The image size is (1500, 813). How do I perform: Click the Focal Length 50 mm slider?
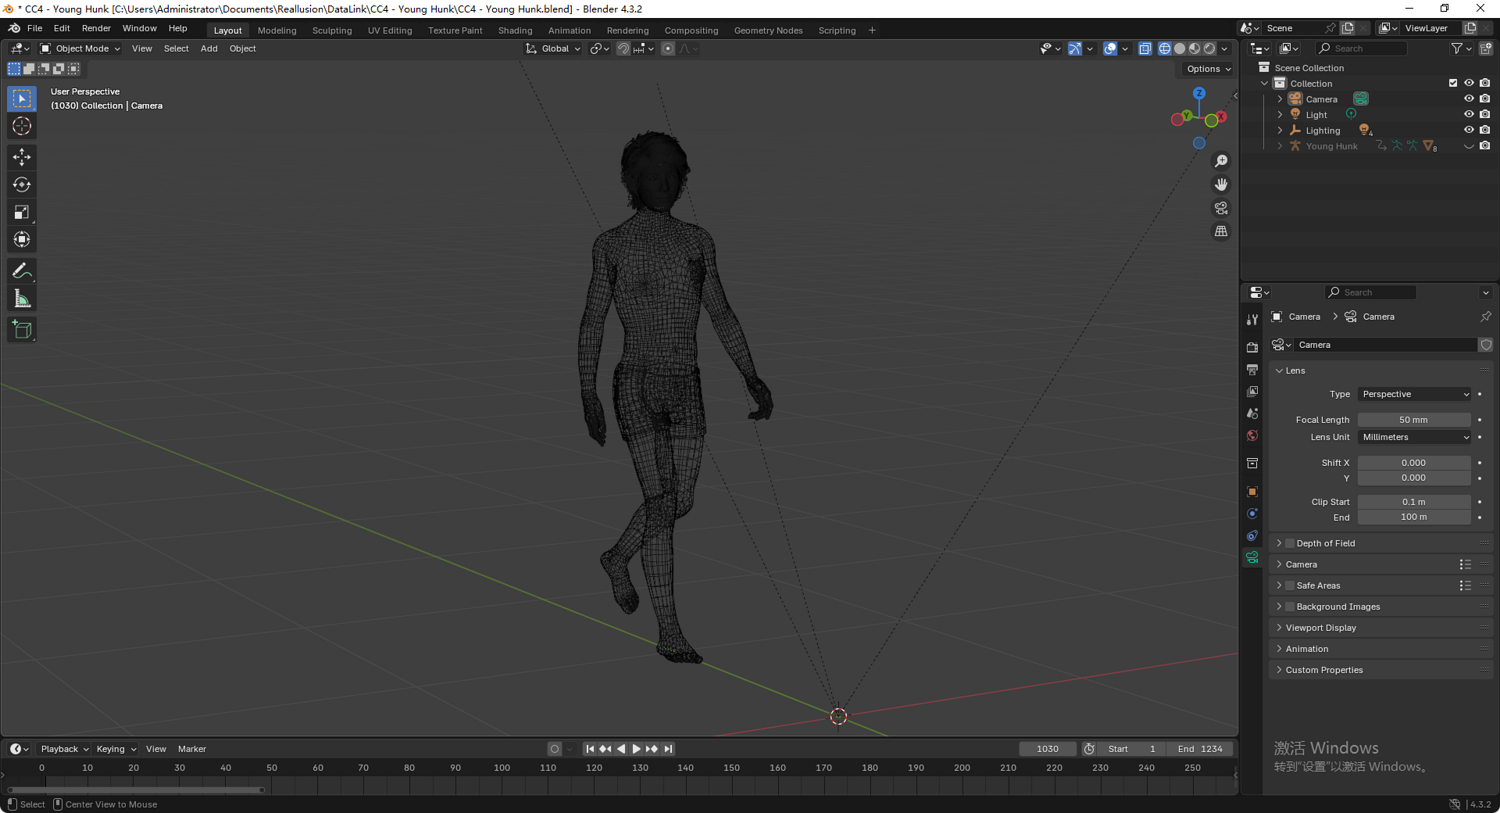(1414, 420)
